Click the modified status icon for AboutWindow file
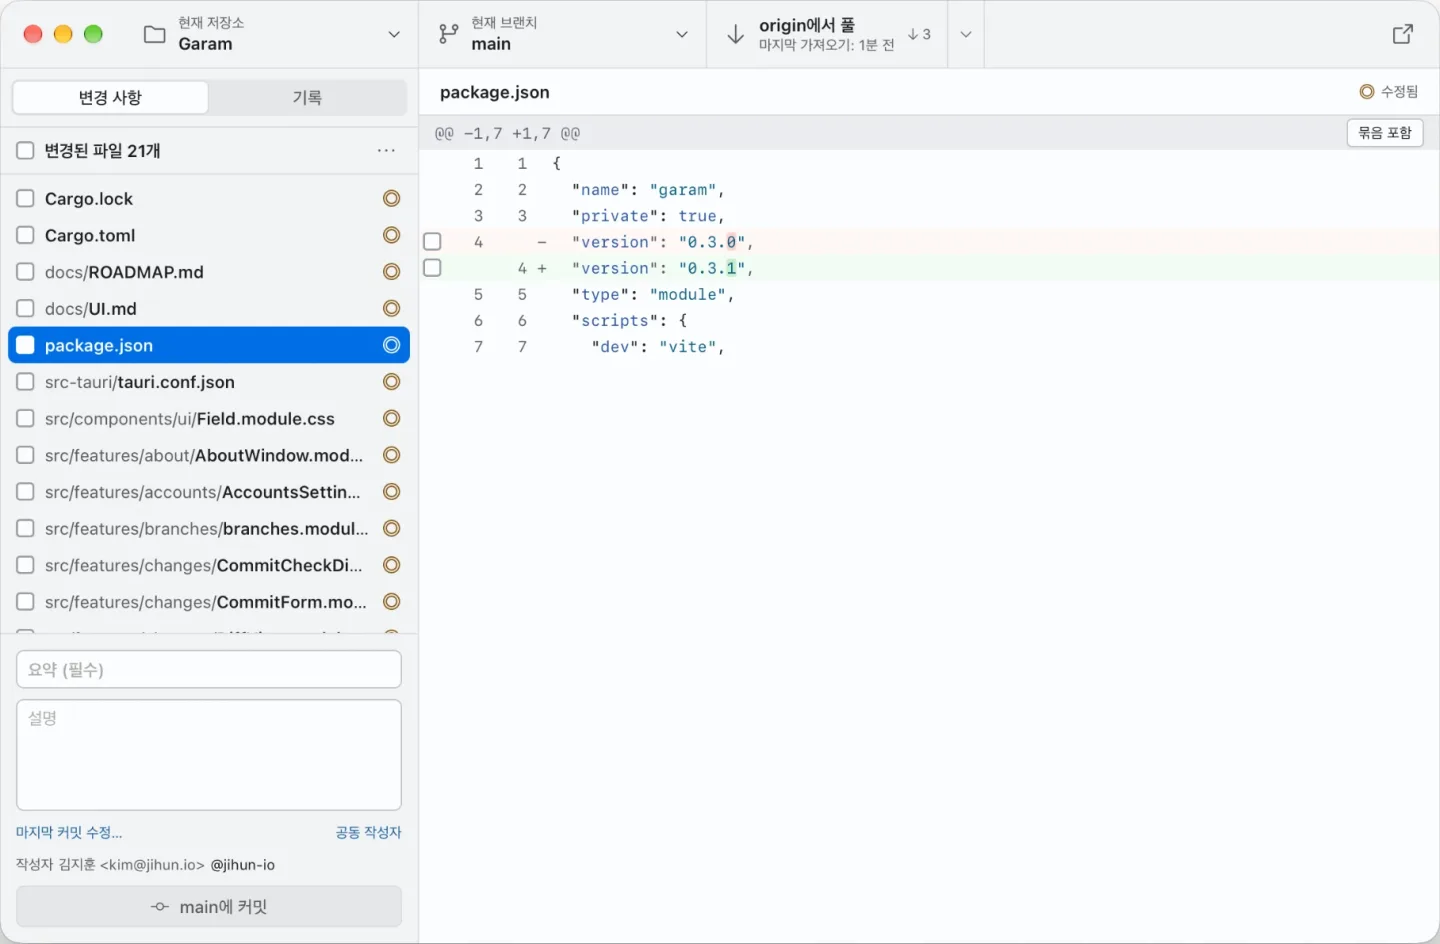Image resolution: width=1440 pixels, height=944 pixels. click(392, 455)
